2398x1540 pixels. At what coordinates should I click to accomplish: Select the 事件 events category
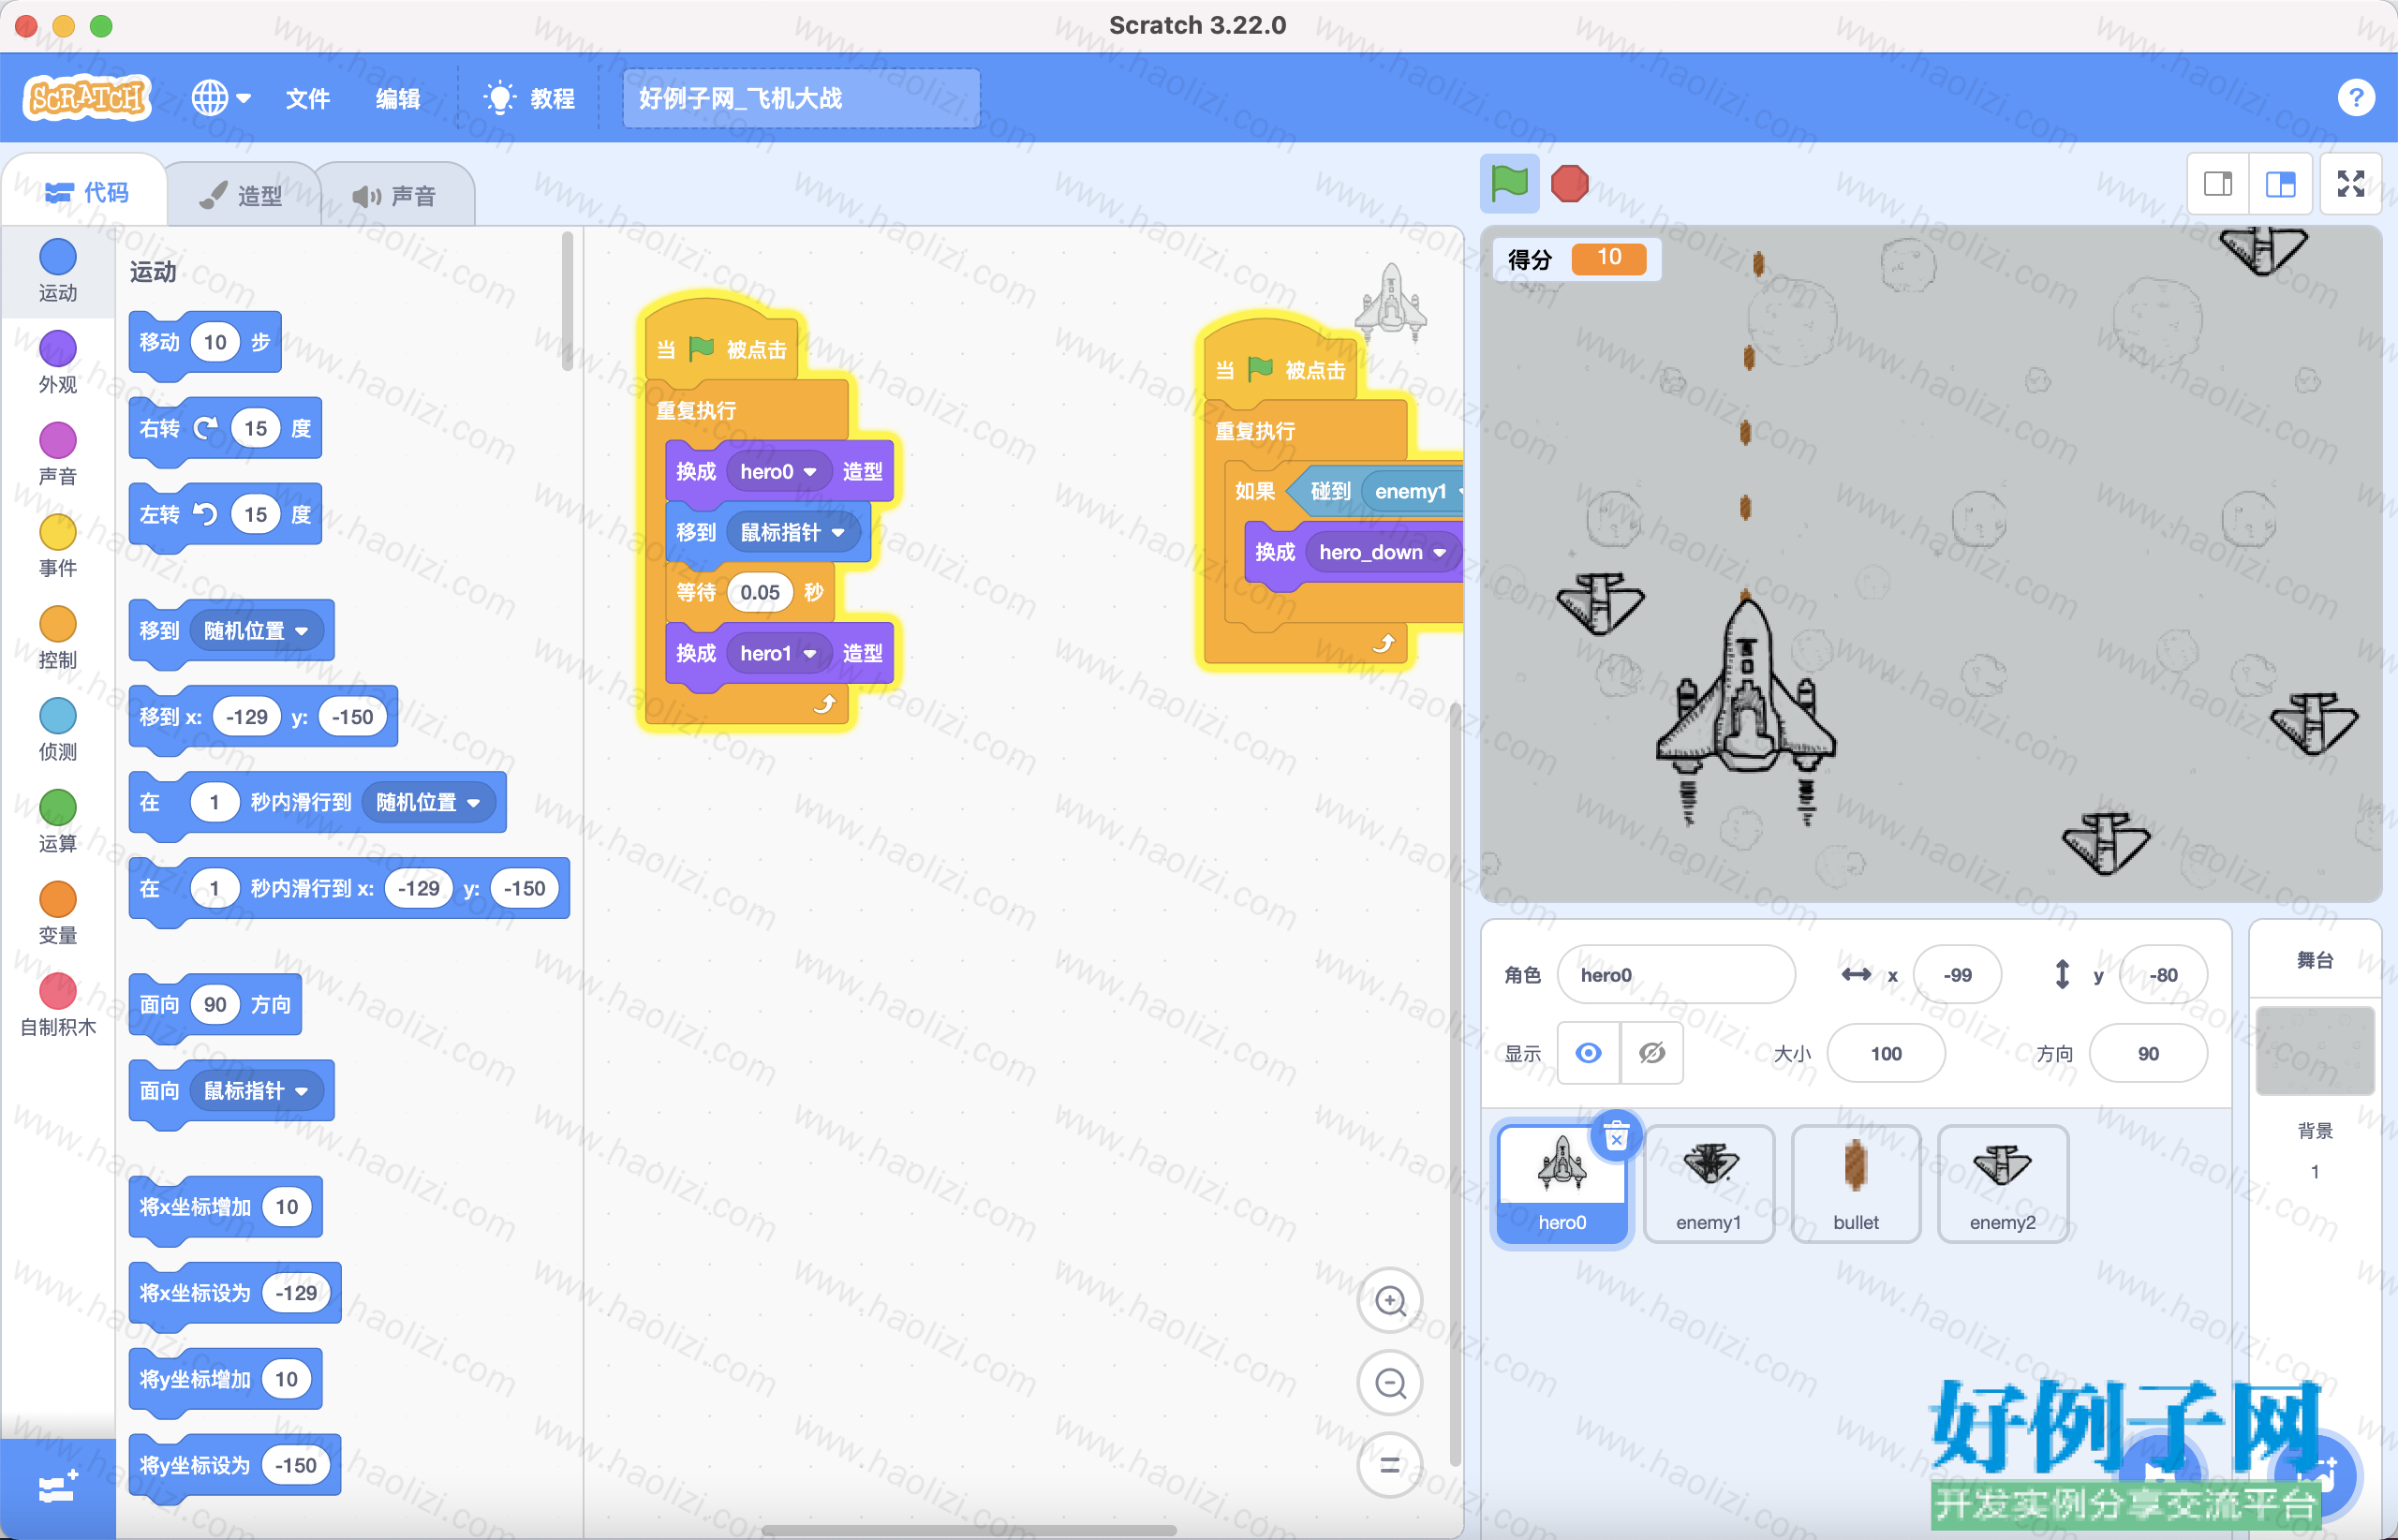[58, 546]
